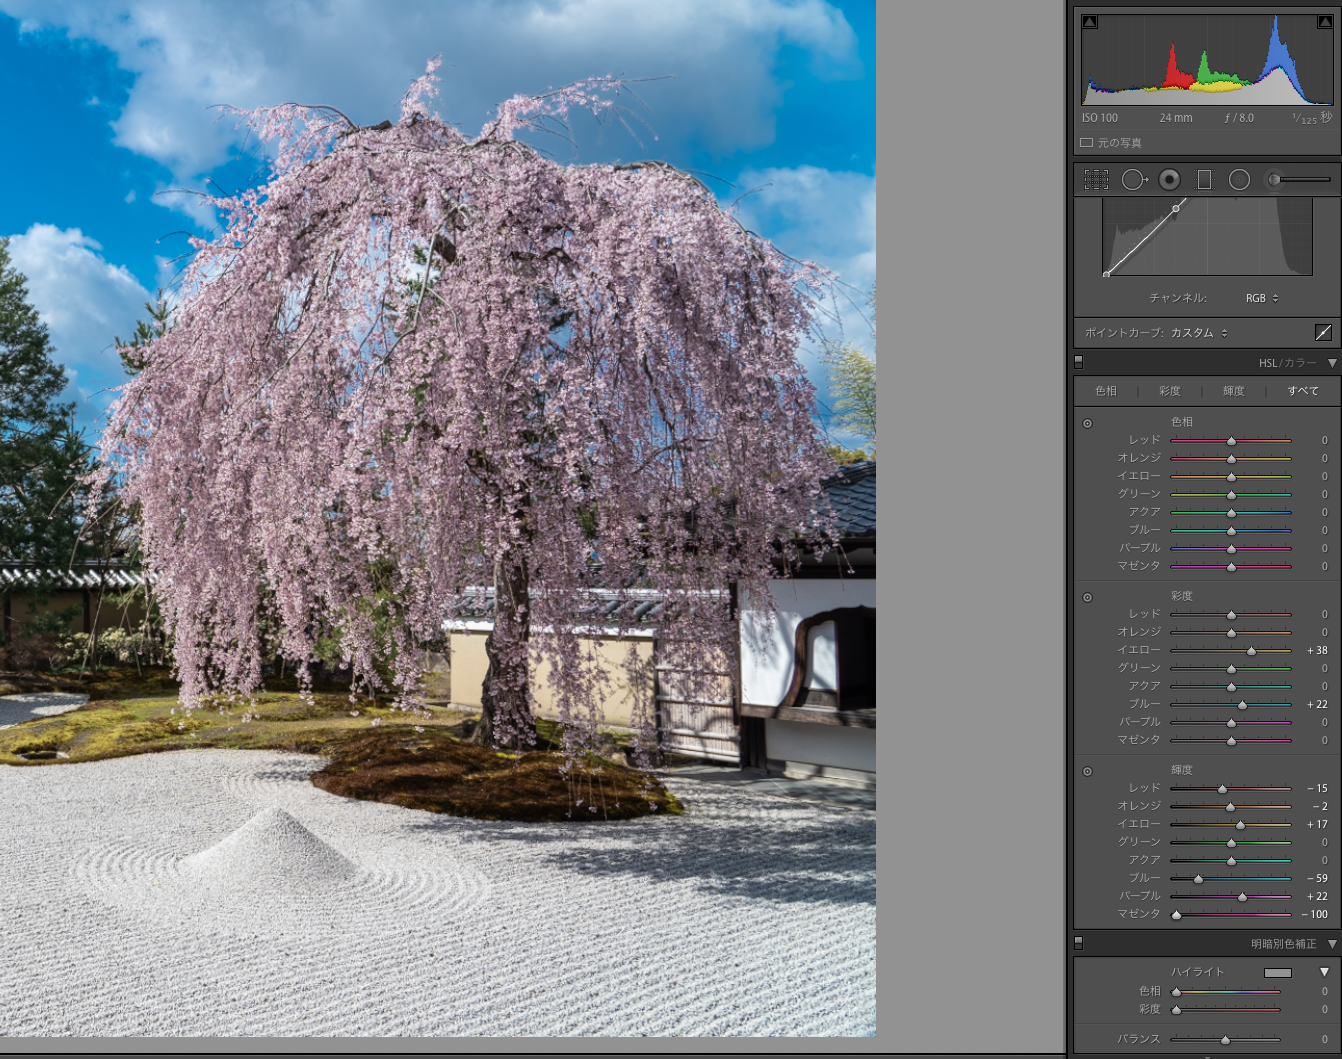Image resolution: width=1342 pixels, height=1059 pixels.
Task: Click the ハイライト 彩度 slider
Action: (1225, 1010)
